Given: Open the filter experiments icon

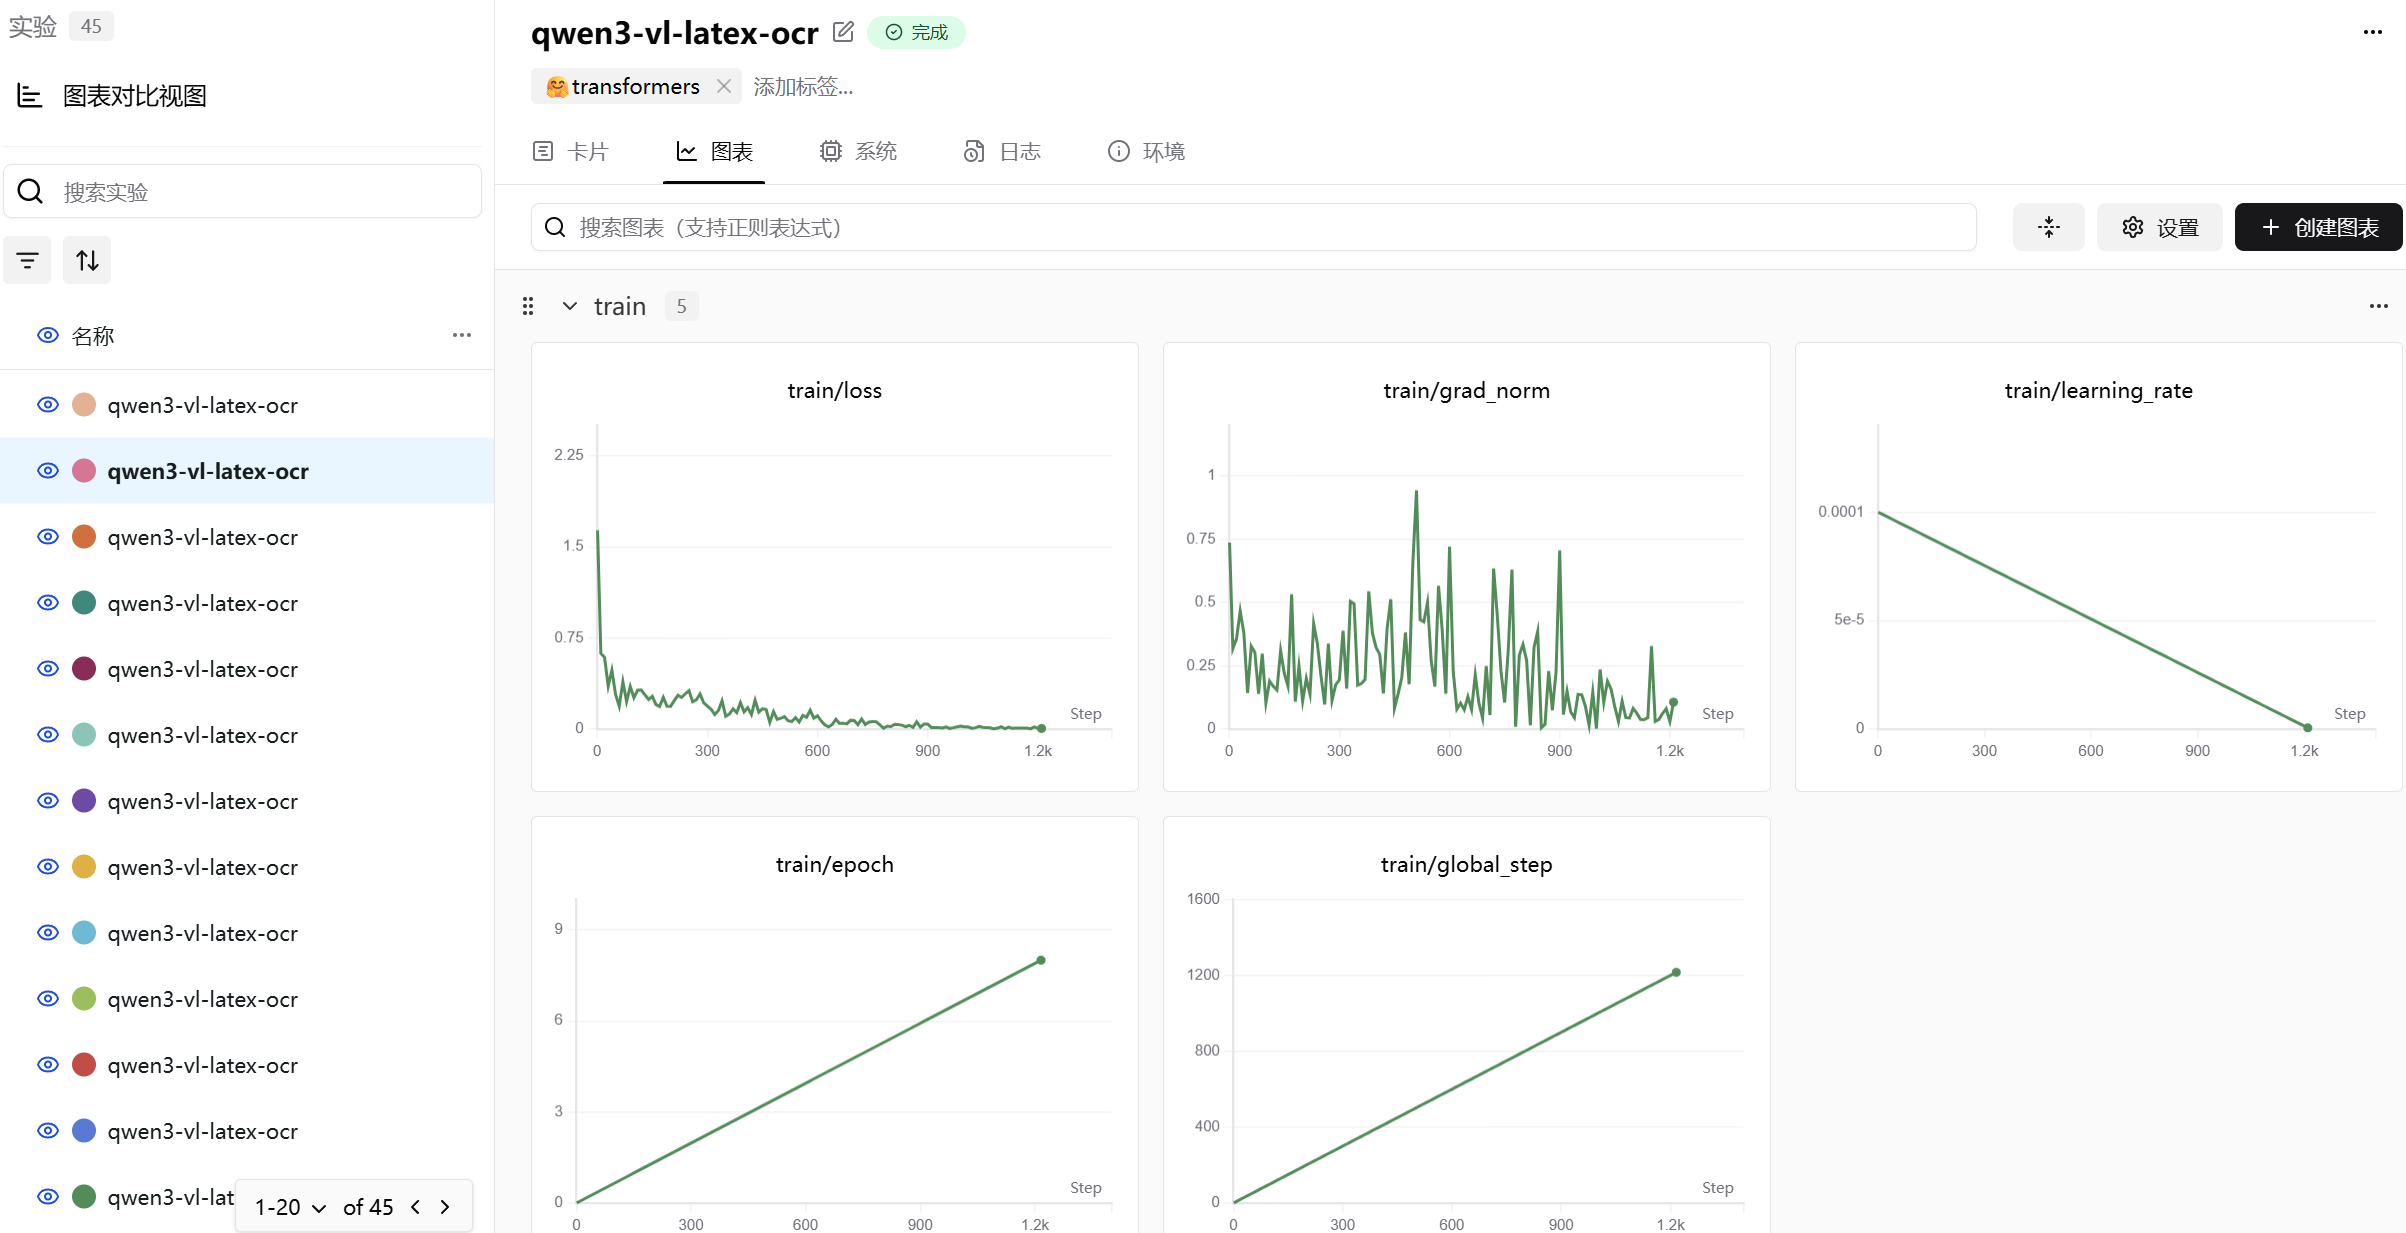Looking at the screenshot, I should (27, 261).
